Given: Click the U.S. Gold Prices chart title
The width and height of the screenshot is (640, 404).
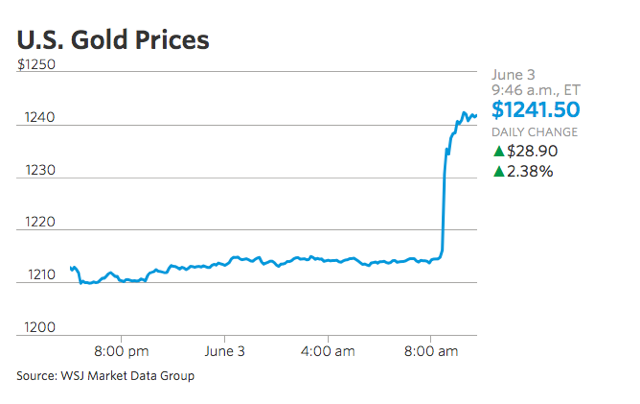Looking at the screenshot, I should point(113,41).
